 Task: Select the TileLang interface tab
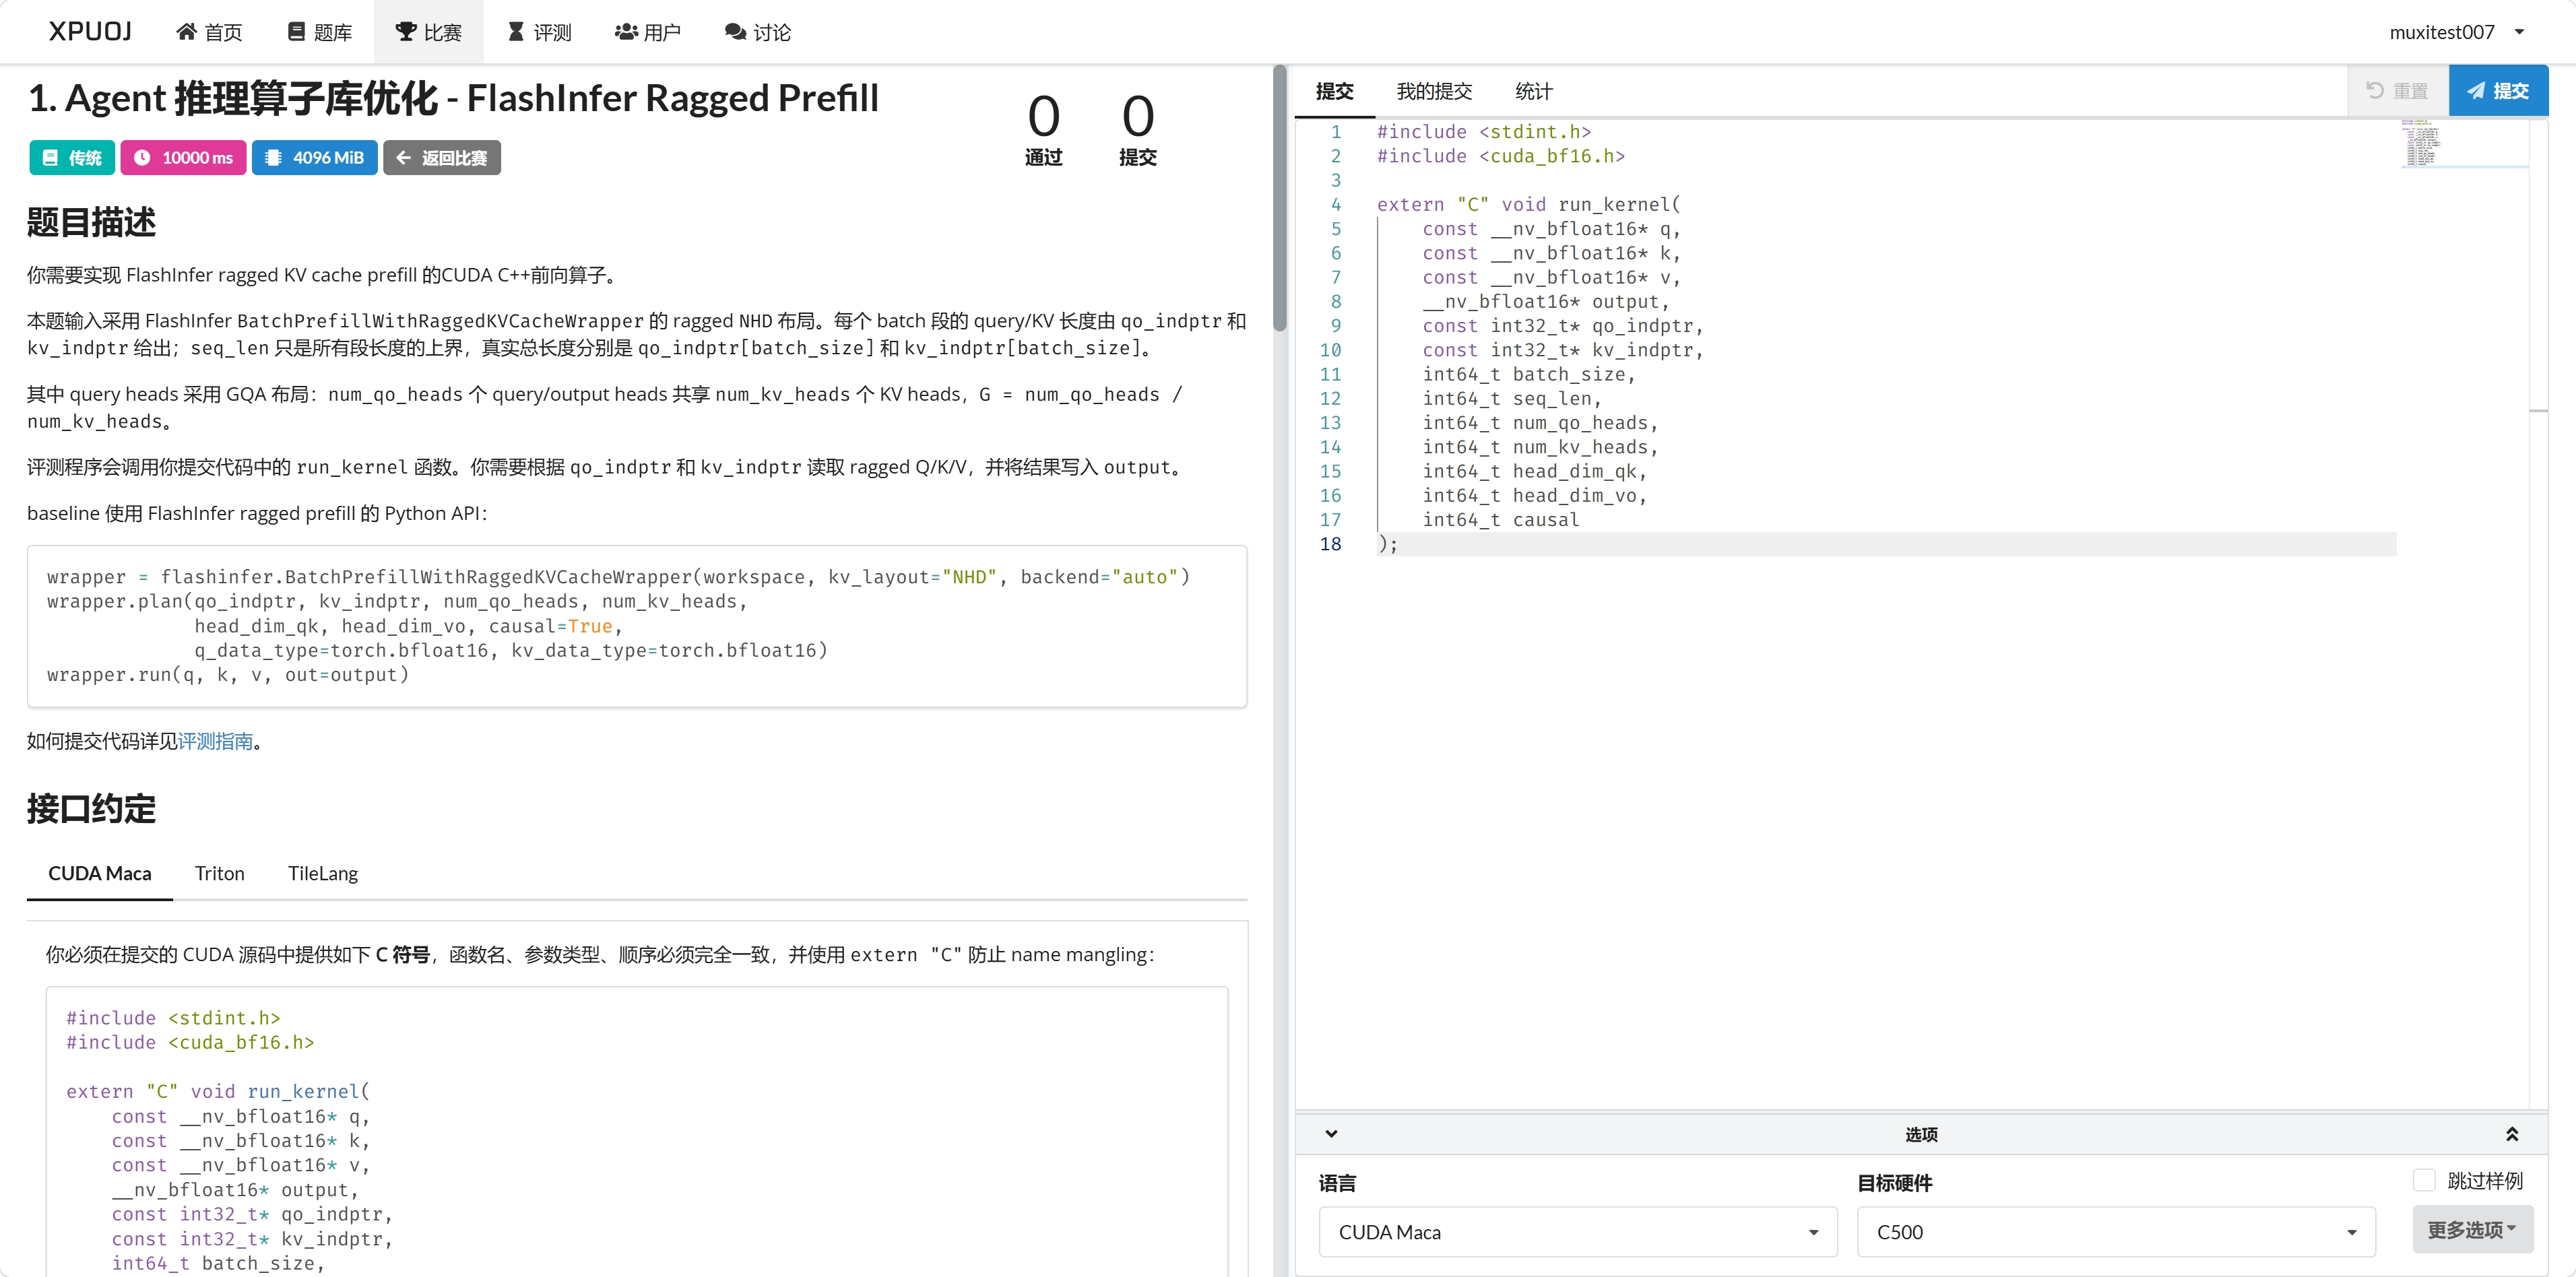[x=323, y=873]
